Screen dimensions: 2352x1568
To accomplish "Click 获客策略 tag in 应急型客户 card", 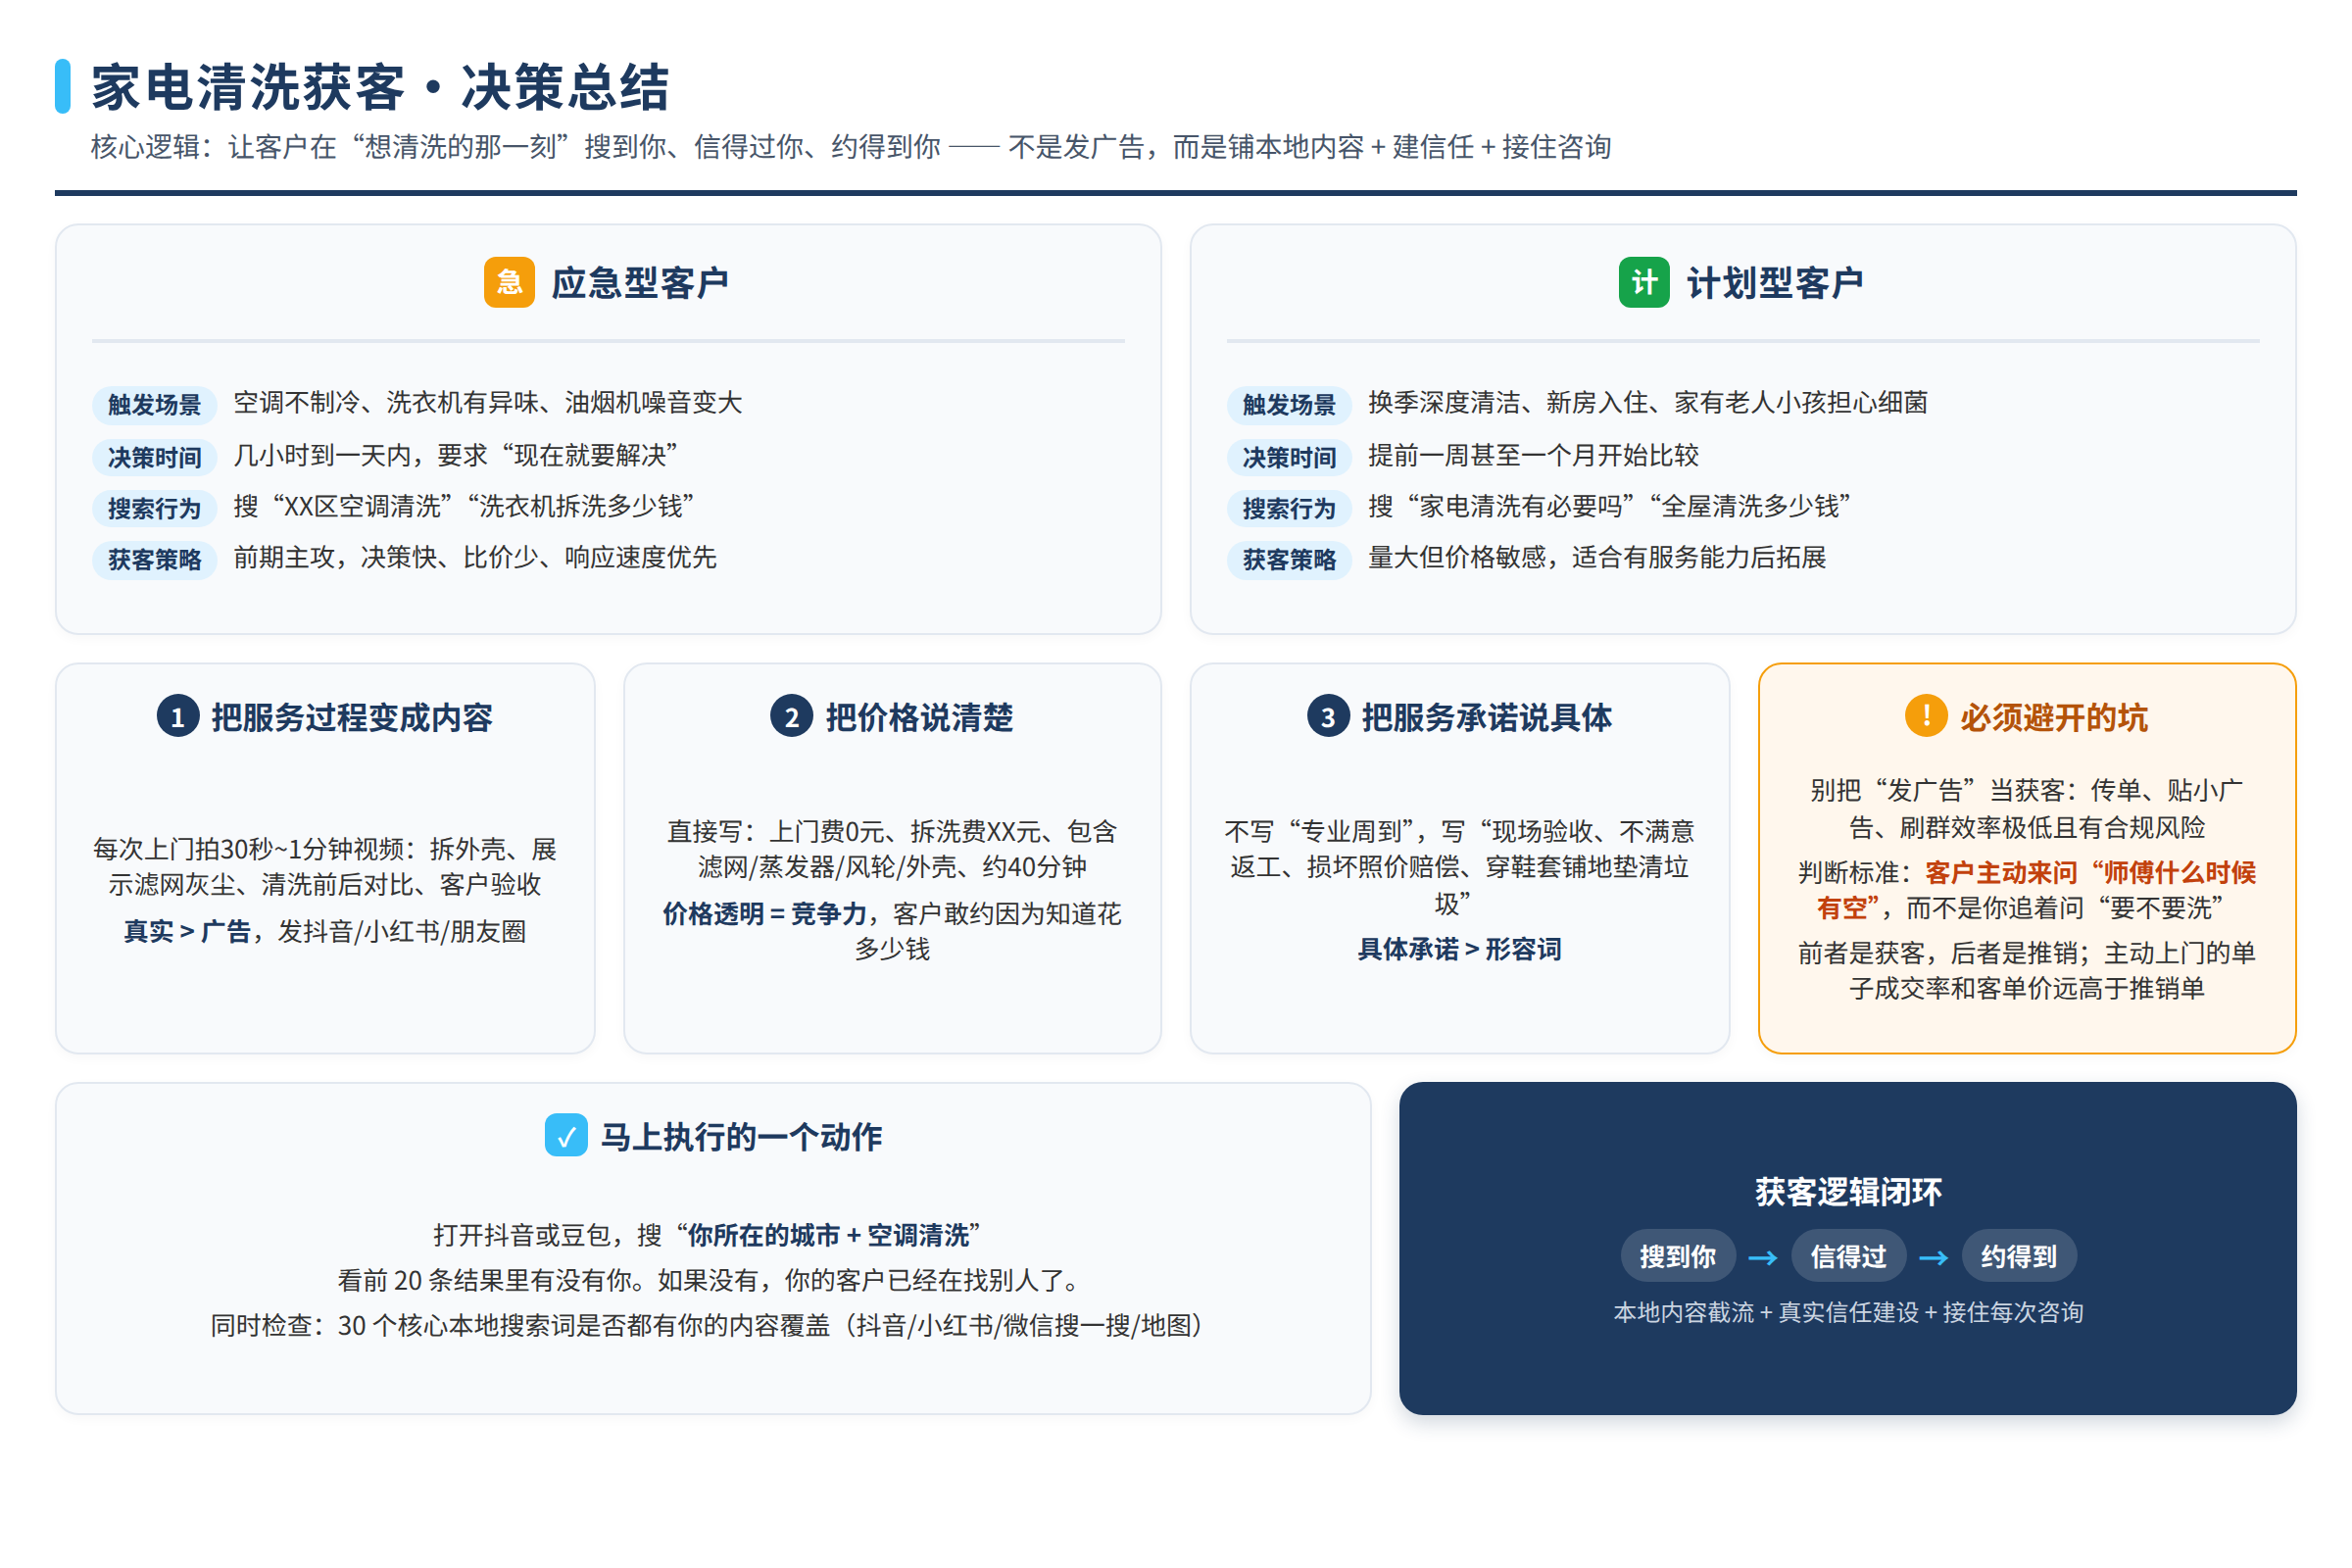I will coord(155,559).
